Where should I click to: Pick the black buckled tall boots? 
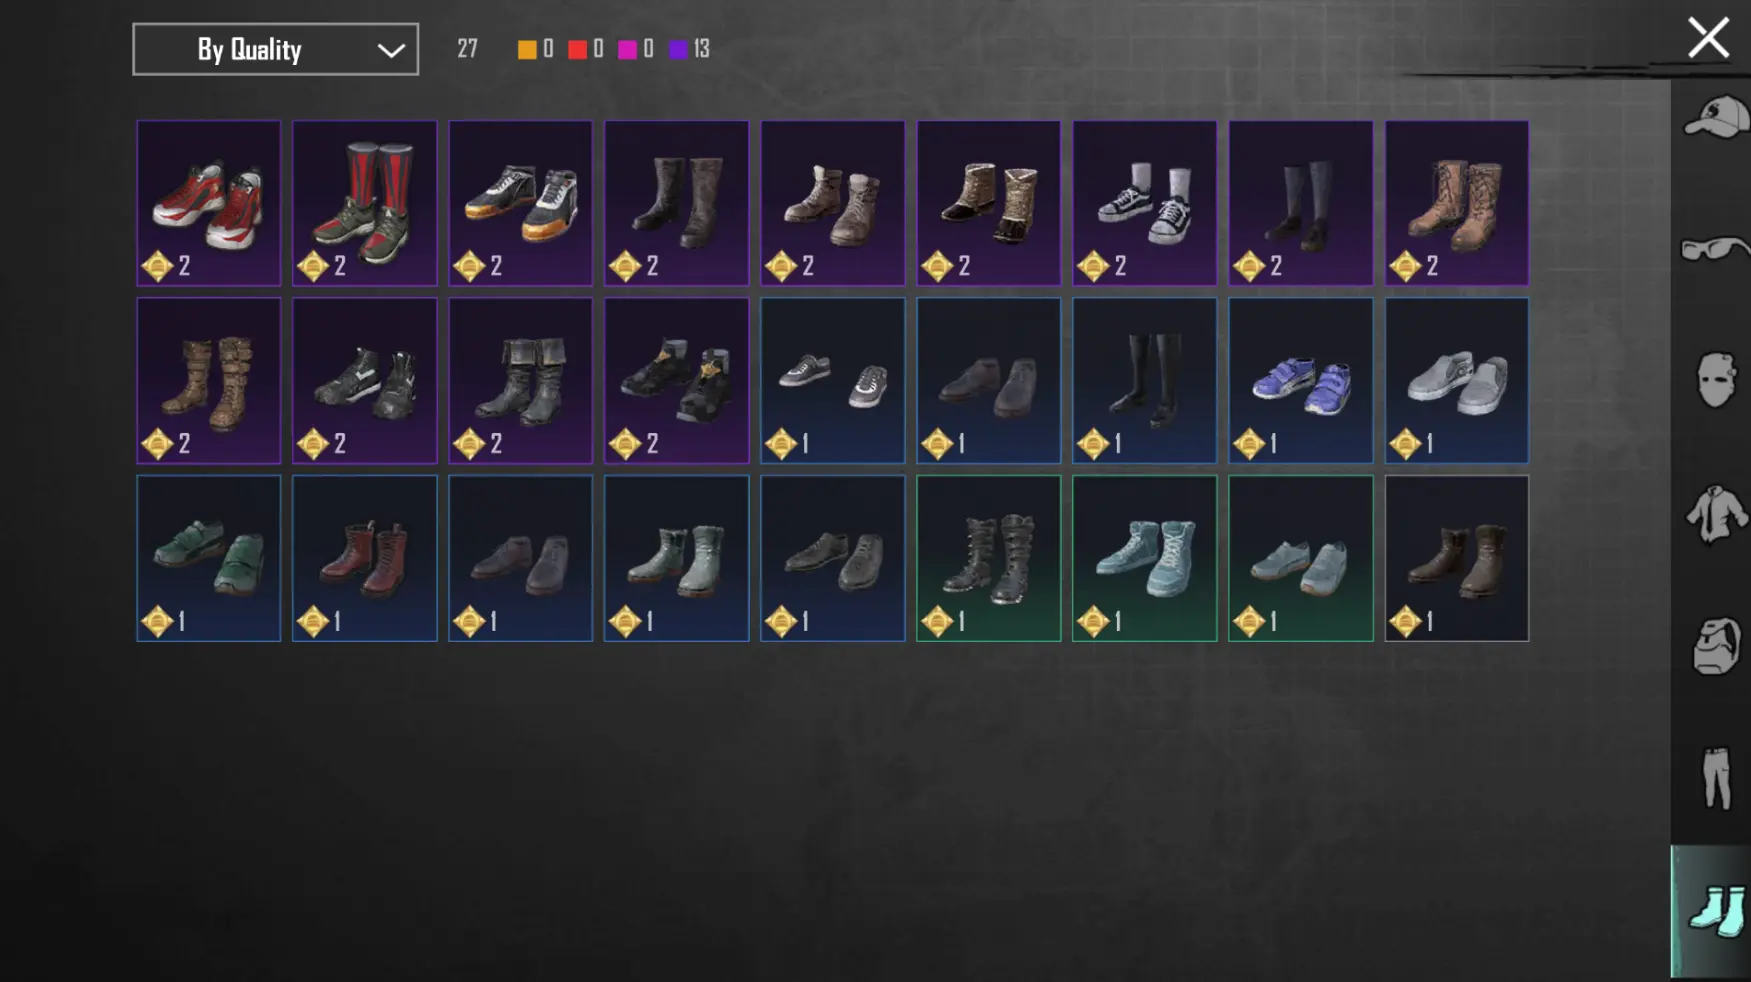click(988, 558)
